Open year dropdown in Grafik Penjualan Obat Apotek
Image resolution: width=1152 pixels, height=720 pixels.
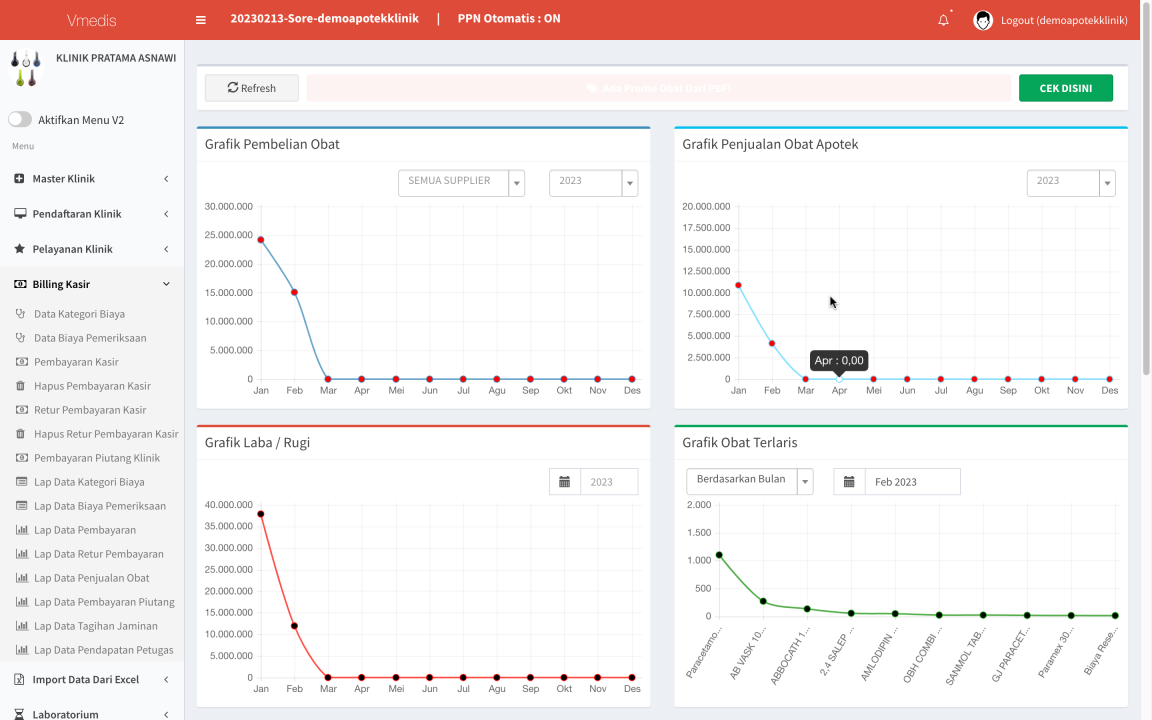tap(1070, 183)
